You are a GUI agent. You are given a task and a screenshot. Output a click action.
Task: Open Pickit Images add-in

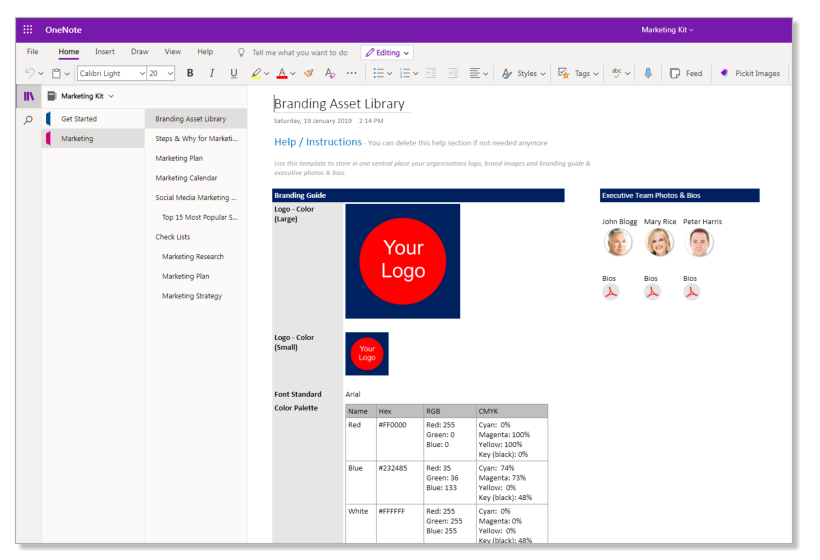(750, 73)
